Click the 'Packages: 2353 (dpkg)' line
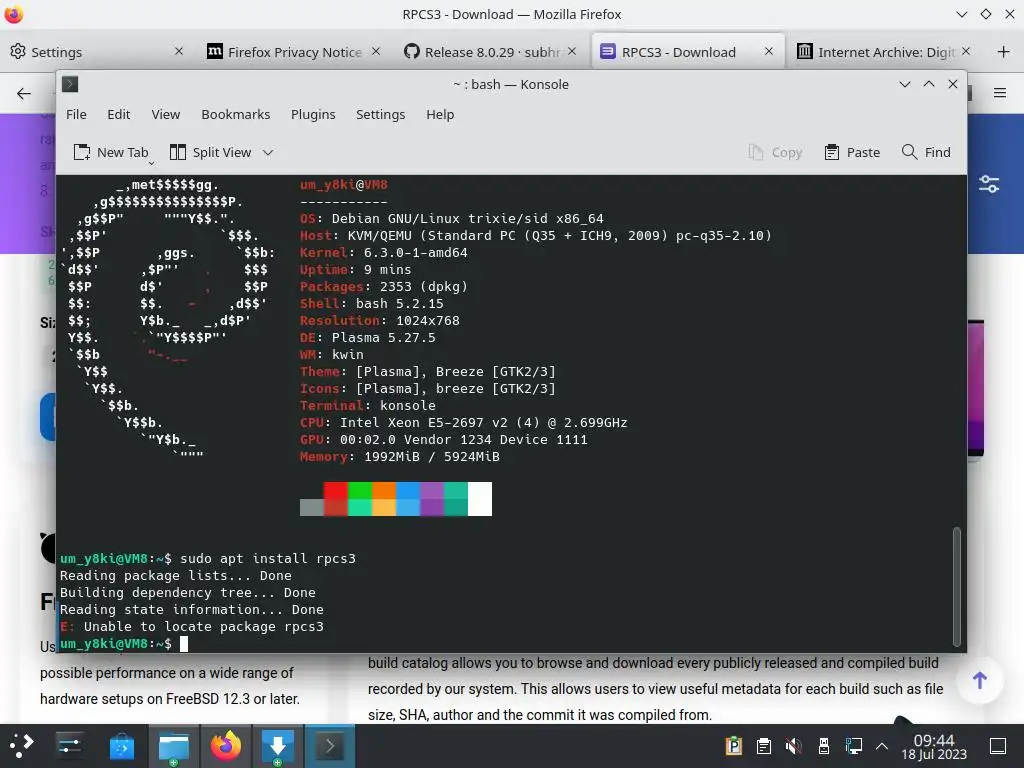Screen dimensions: 1024x768 point(383,286)
